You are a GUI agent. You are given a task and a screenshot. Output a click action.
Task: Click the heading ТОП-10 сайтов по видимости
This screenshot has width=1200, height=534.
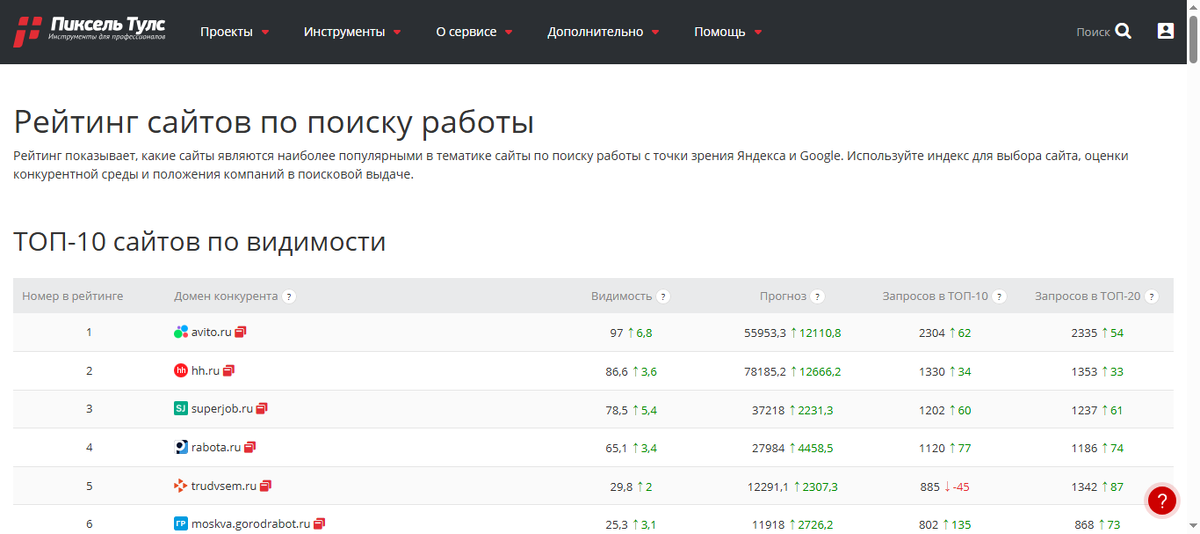point(200,242)
